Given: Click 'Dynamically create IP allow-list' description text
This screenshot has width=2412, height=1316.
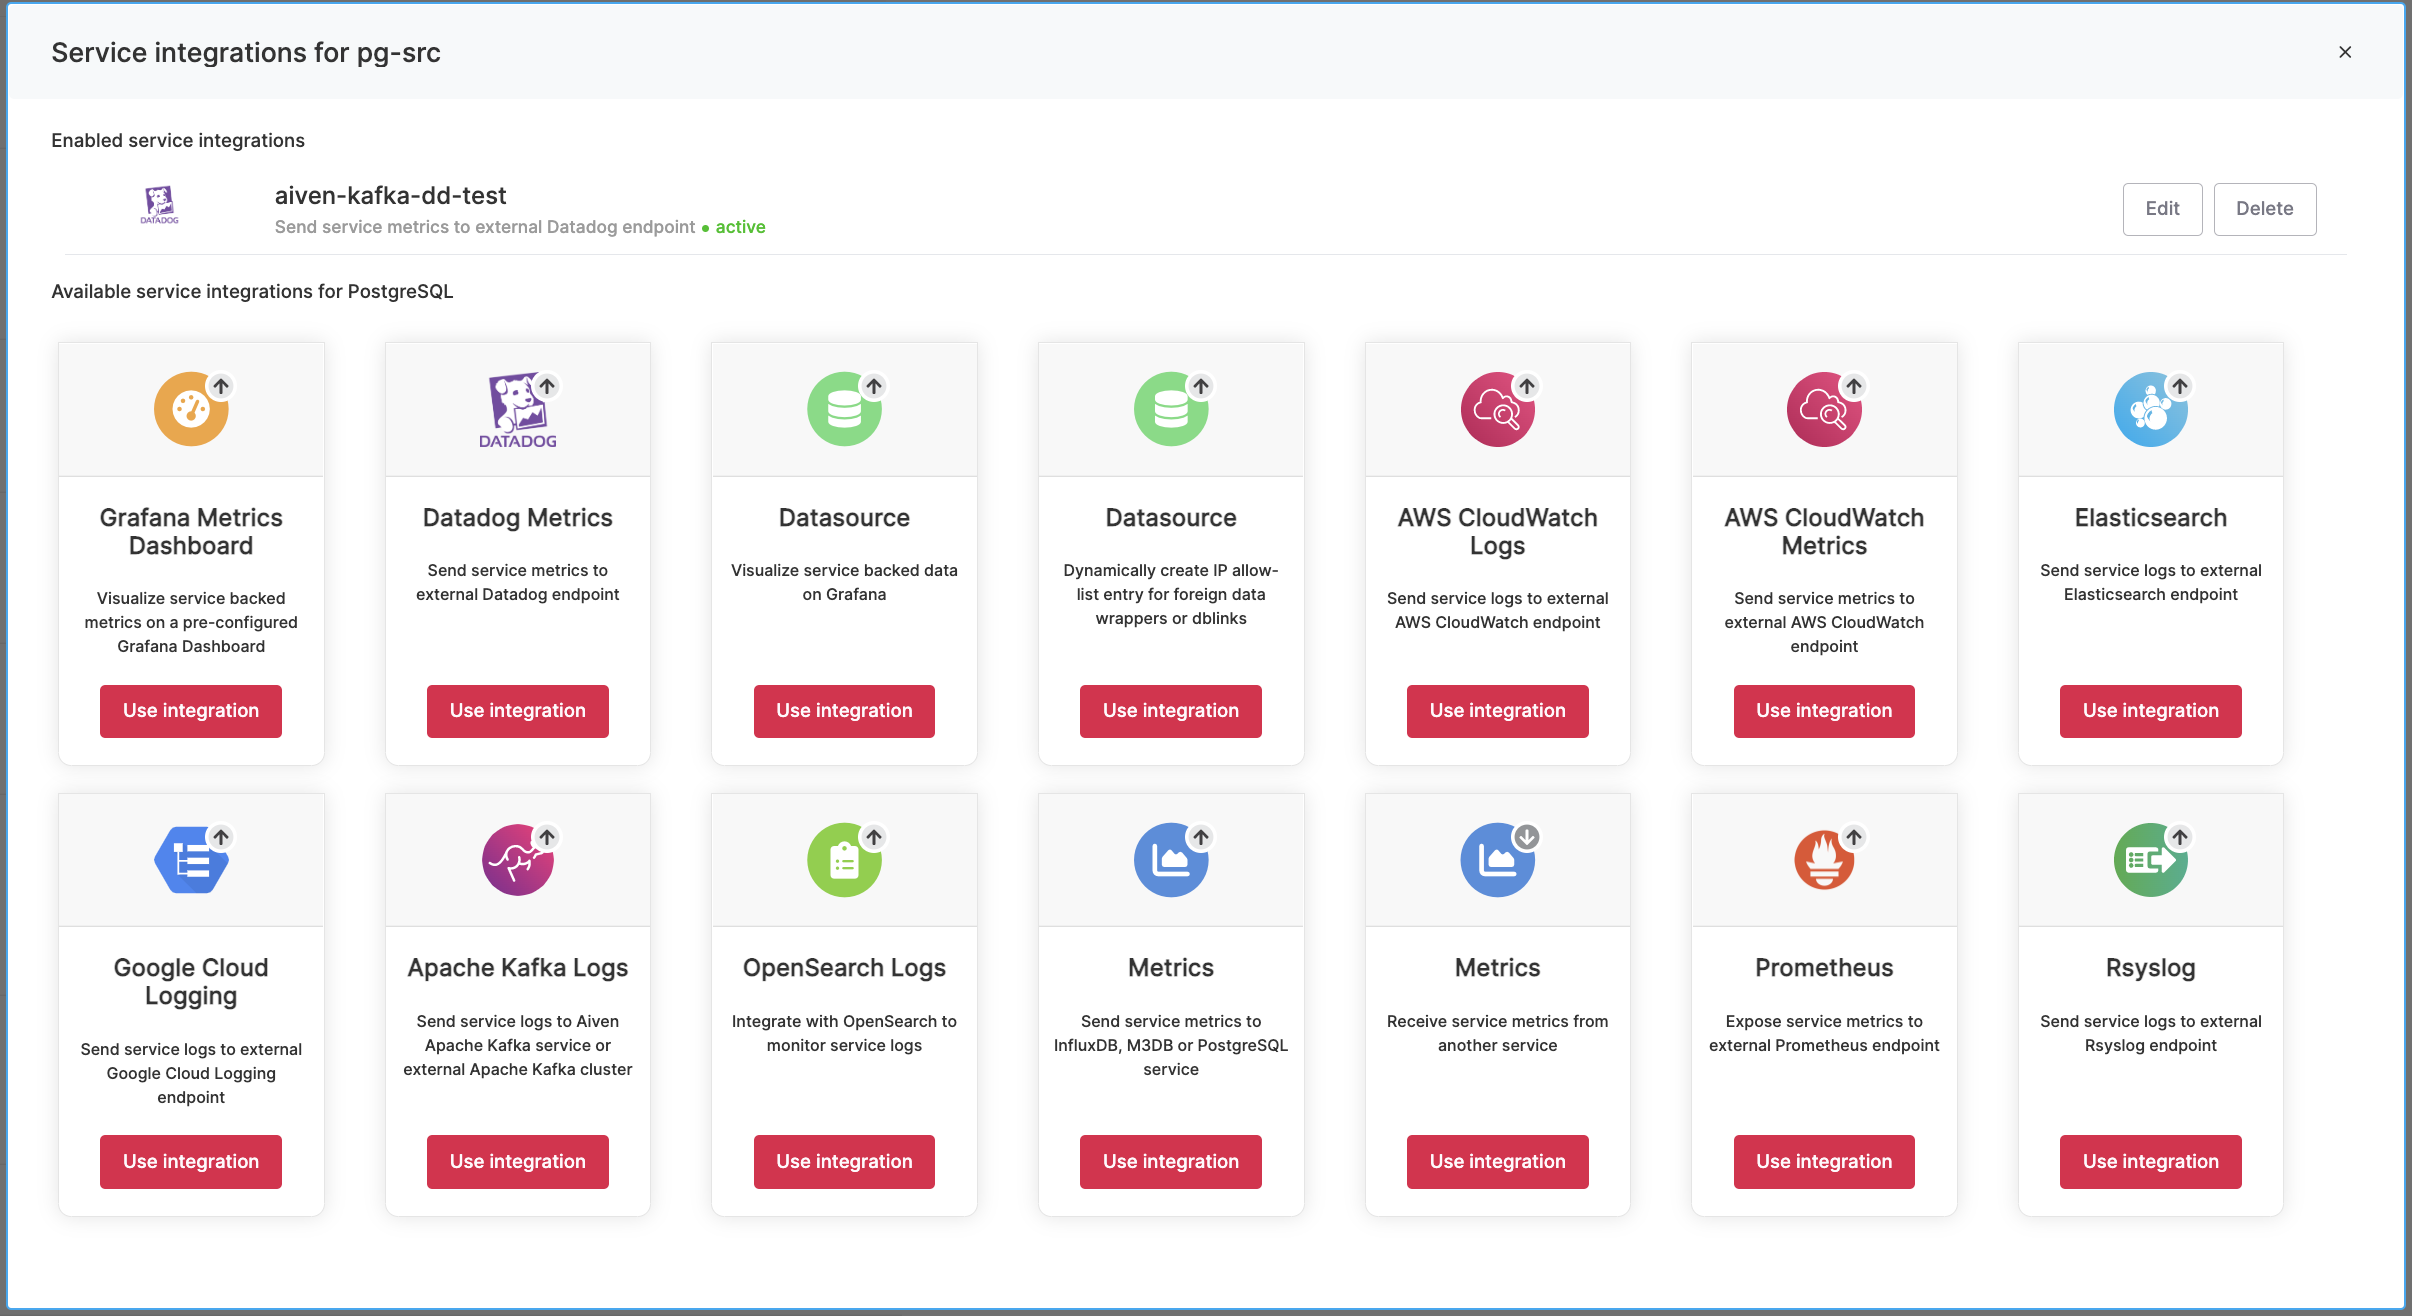Looking at the screenshot, I should (1171, 594).
